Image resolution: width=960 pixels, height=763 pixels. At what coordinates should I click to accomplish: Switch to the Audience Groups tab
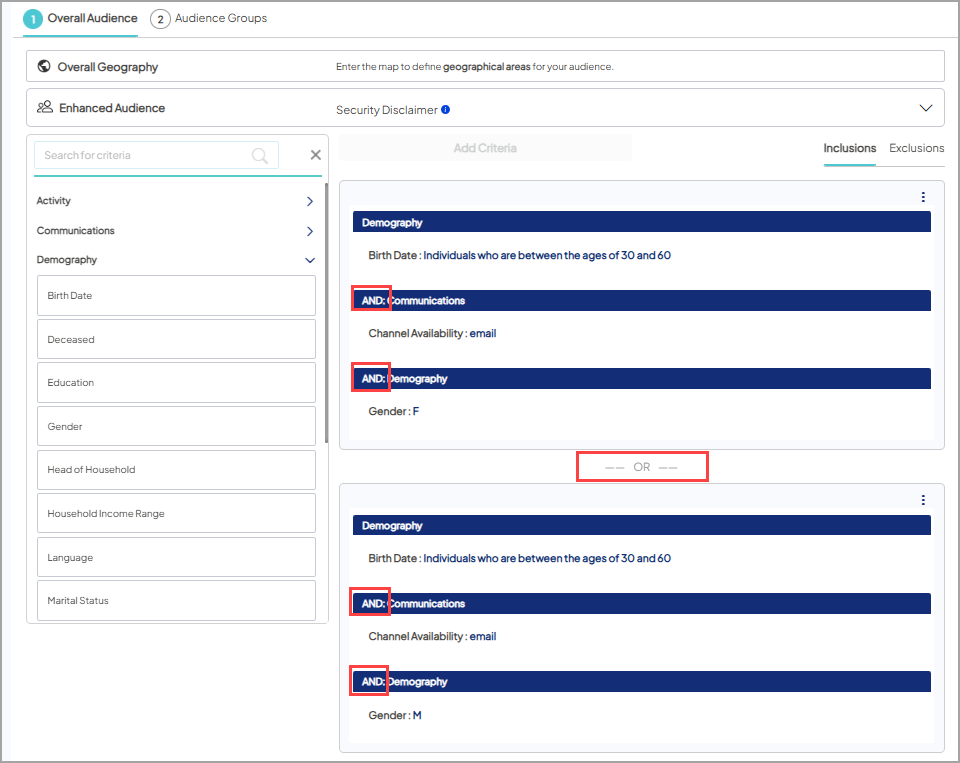209,18
